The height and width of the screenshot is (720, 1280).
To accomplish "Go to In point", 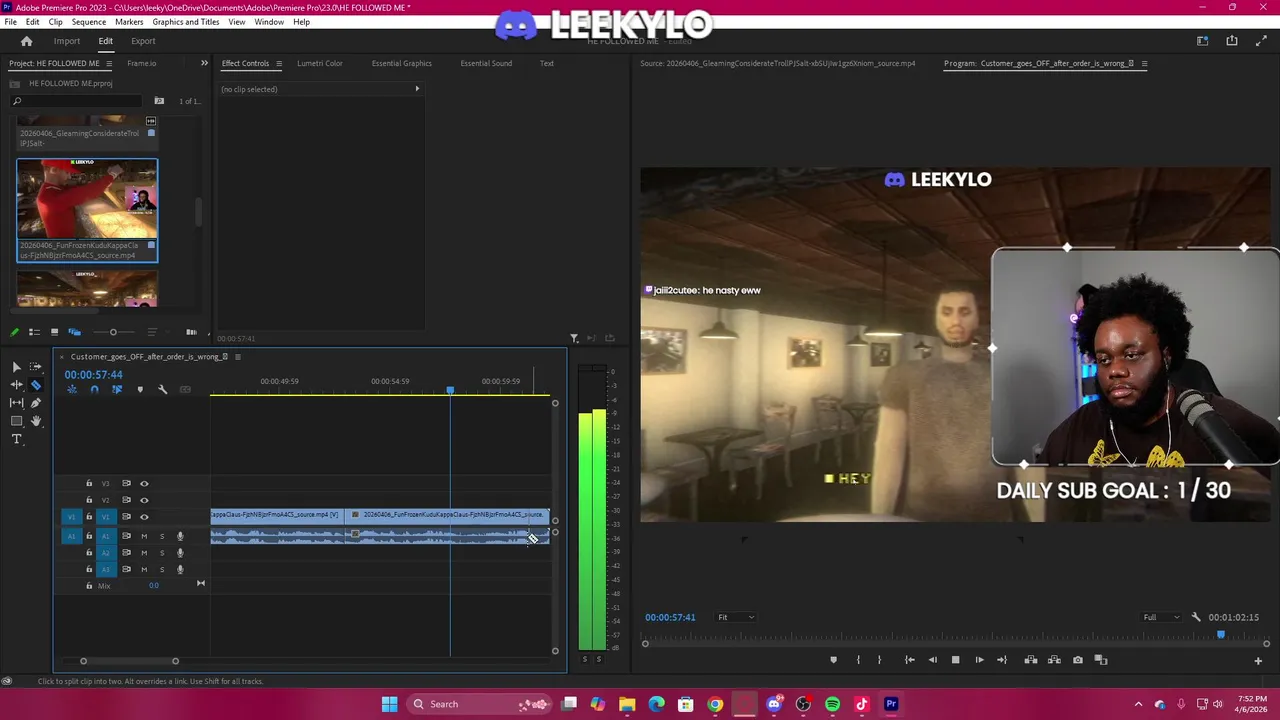I will click(909, 660).
